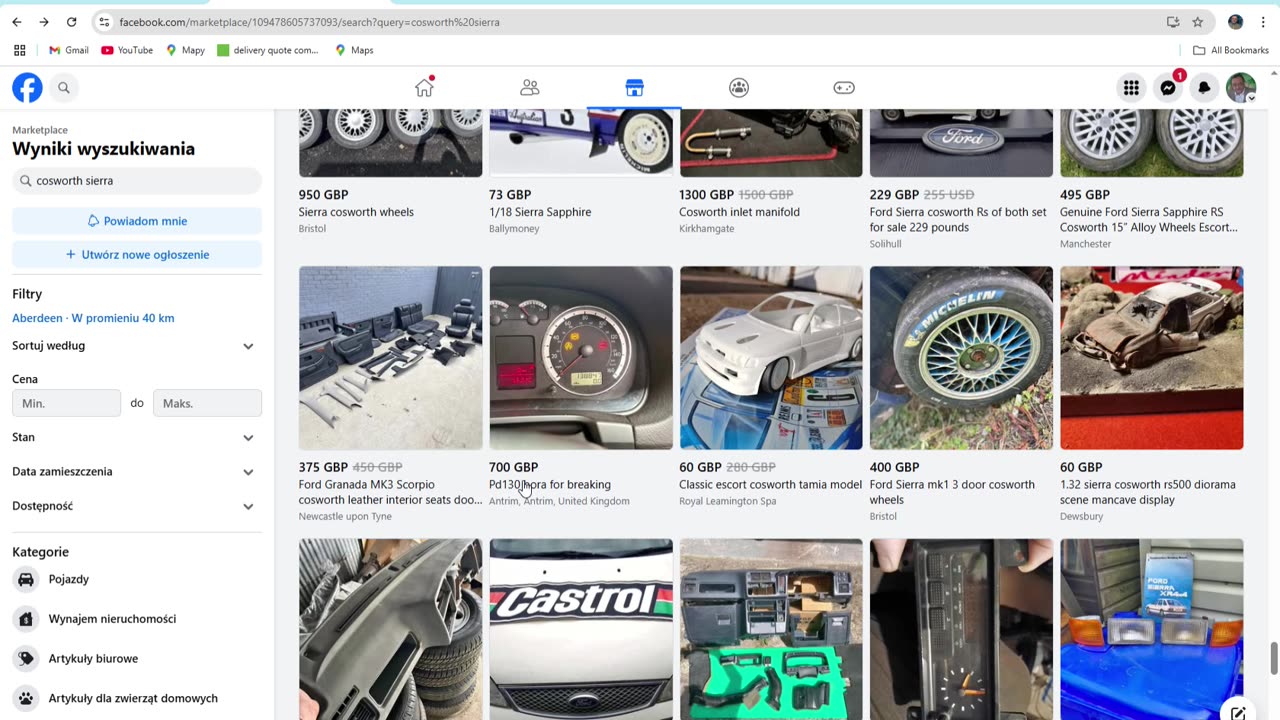Open Facebook search magnifier icon
Viewport: 1280px width, 720px height.
[64, 88]
